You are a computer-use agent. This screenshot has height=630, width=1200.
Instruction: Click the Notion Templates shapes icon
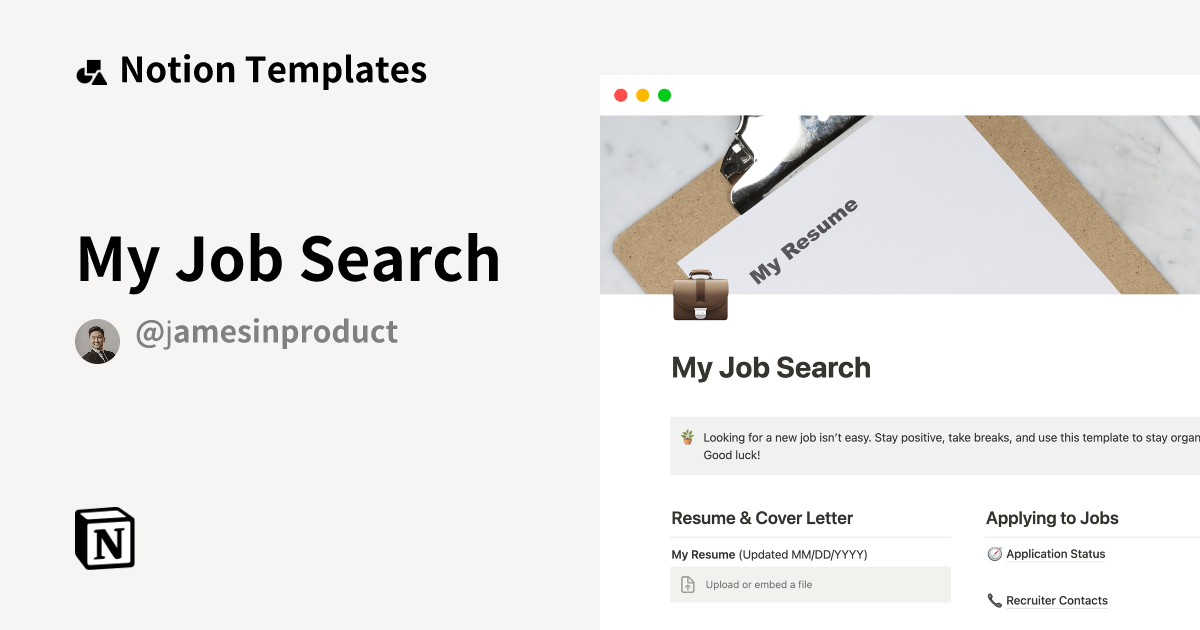pos(91,72)
